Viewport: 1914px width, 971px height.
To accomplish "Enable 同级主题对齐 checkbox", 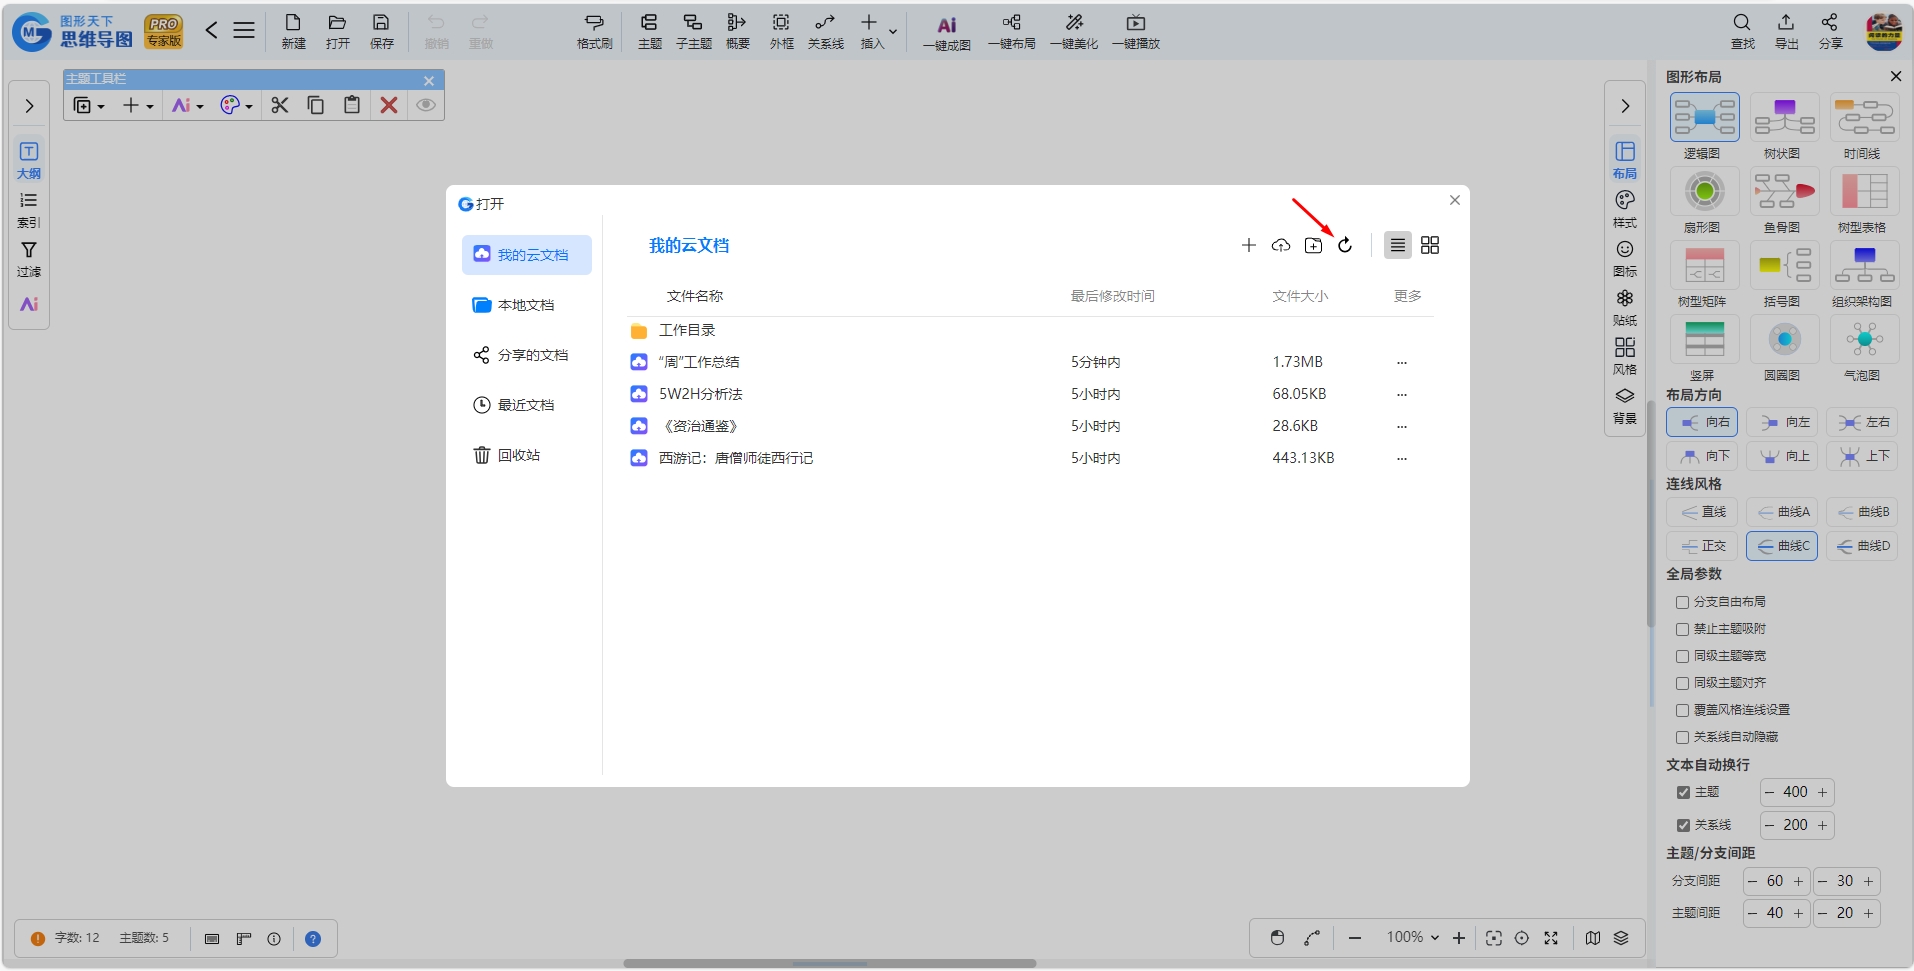I will 1682,683.
